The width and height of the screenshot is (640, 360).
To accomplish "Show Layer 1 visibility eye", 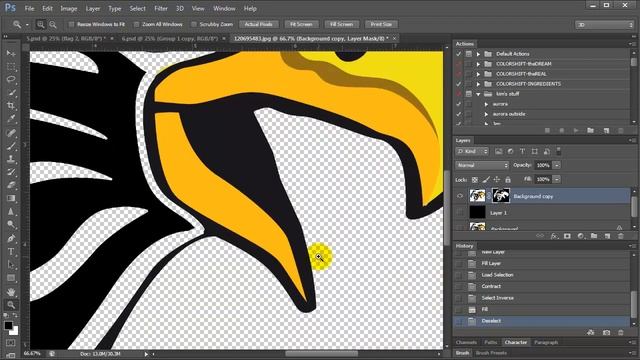I will (460, 213).
